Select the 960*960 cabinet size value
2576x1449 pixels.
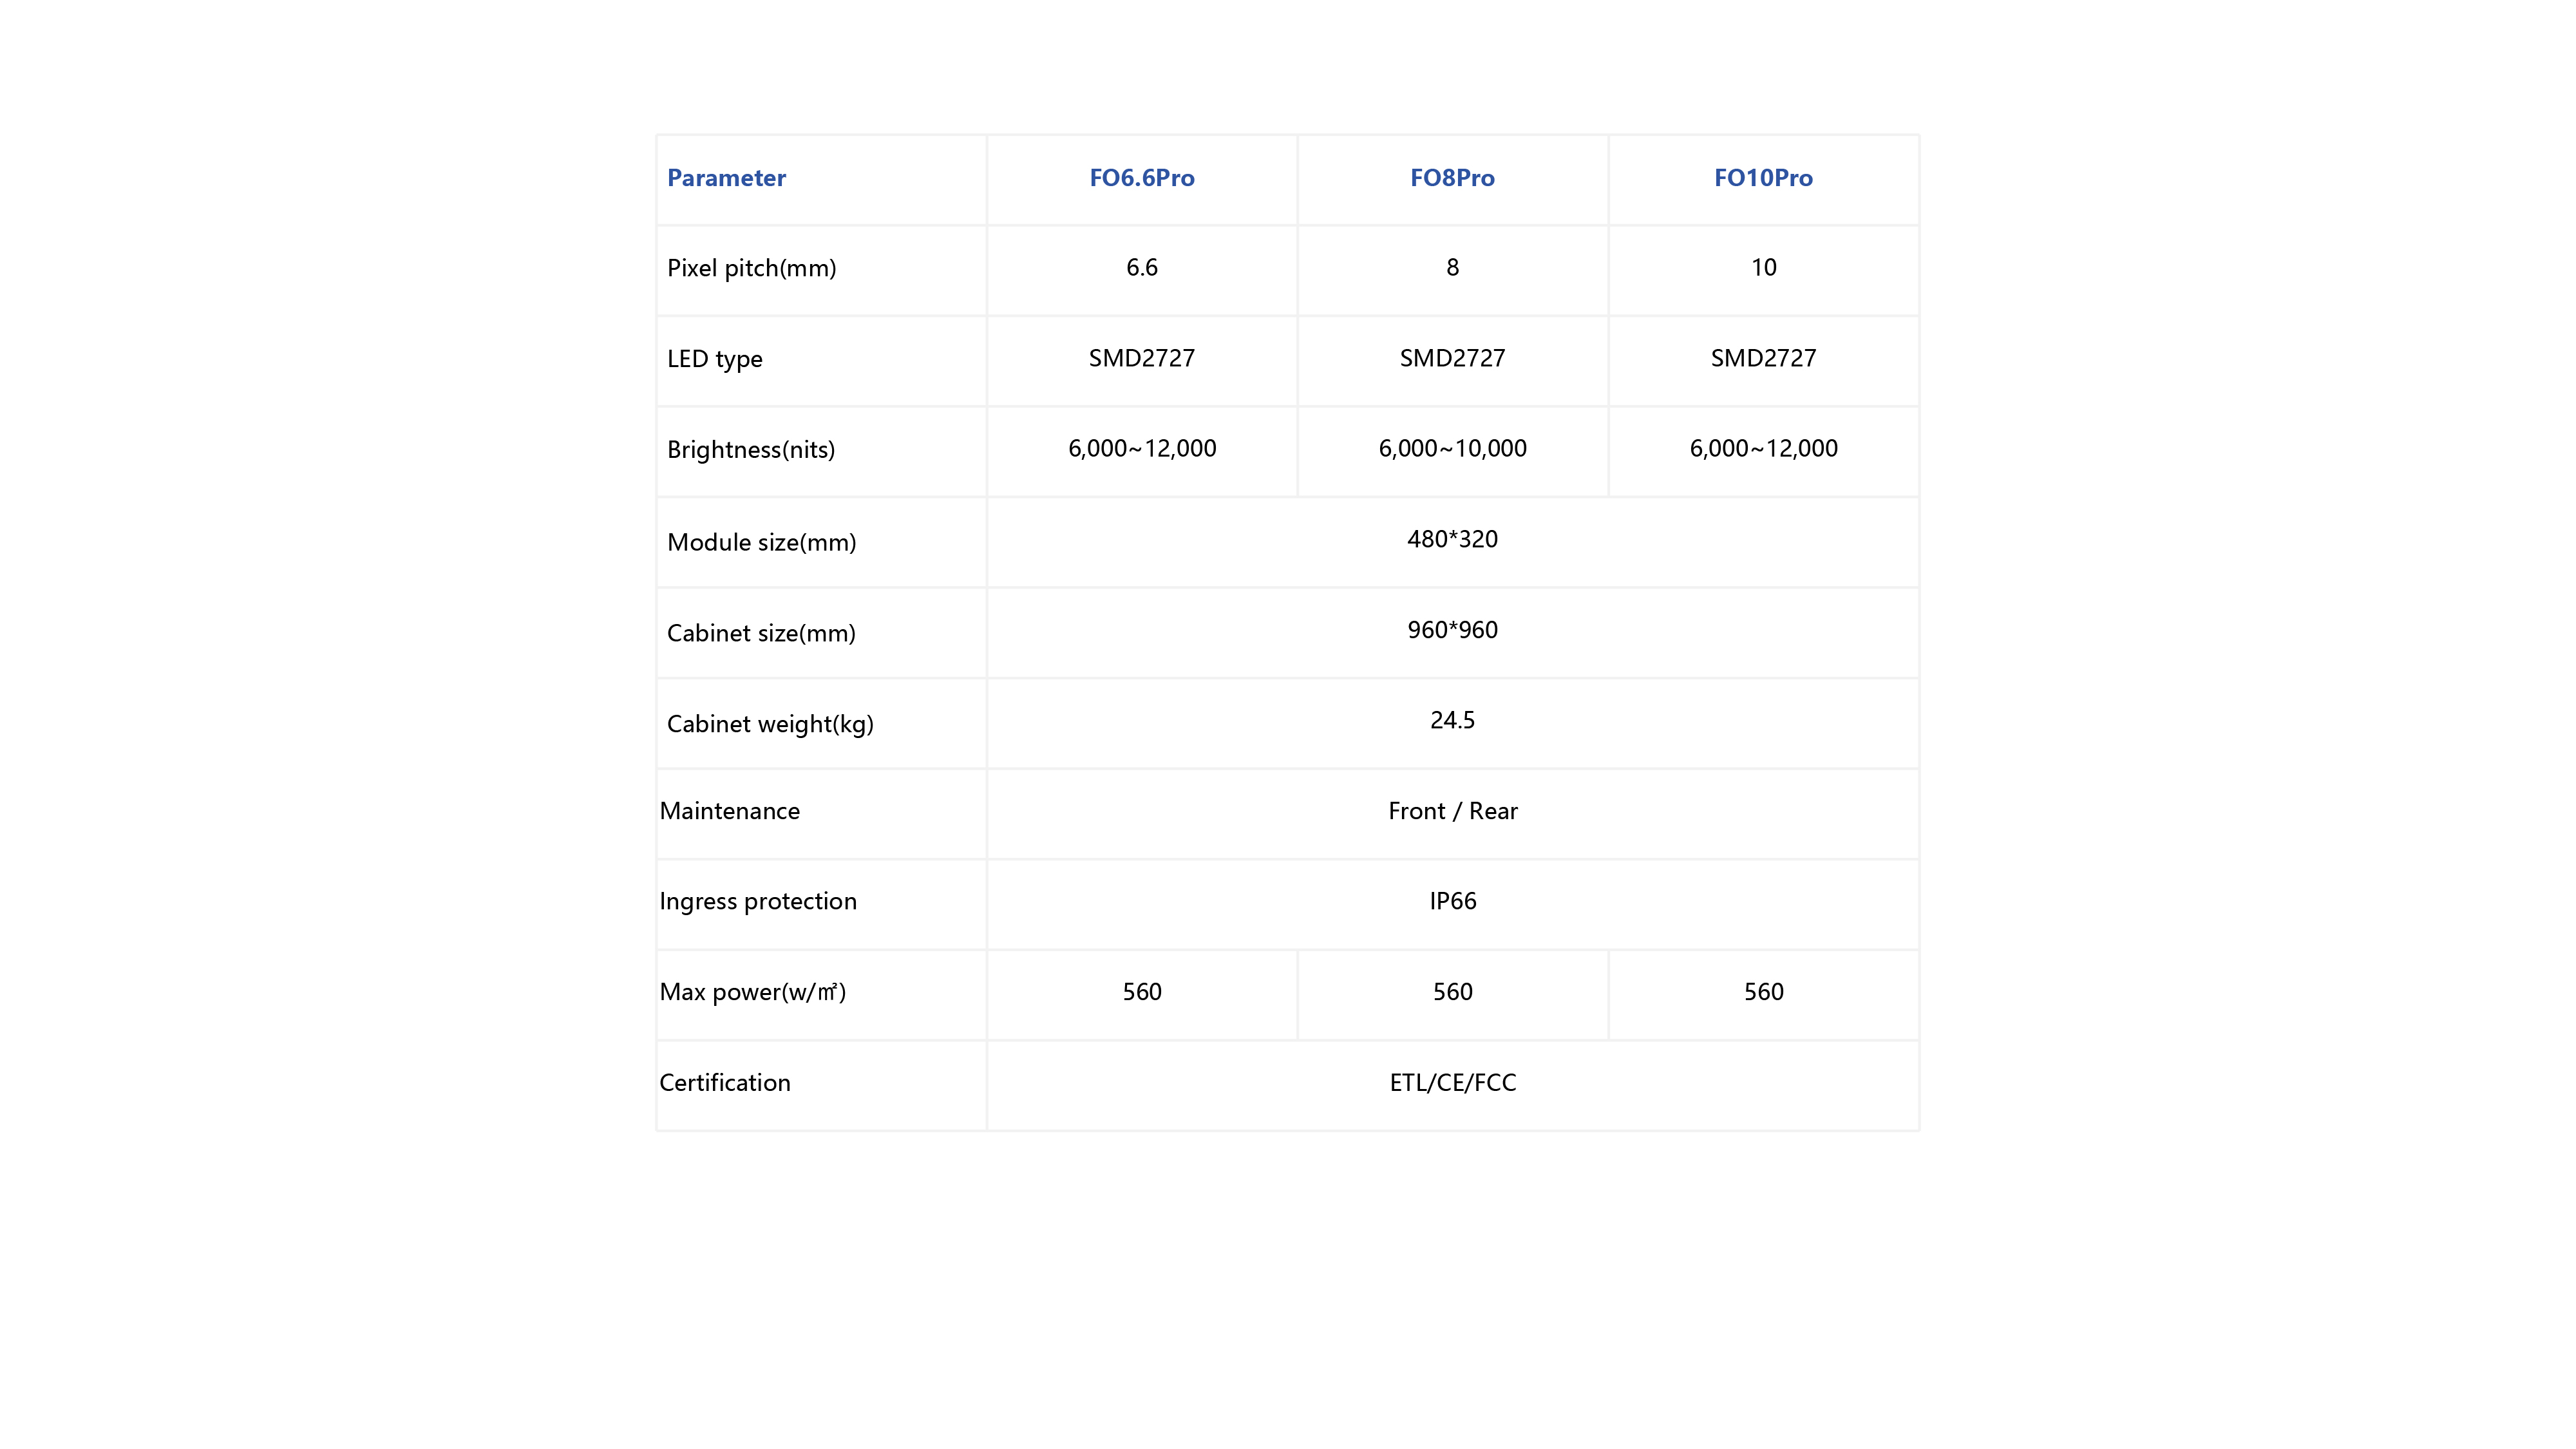[1452, 630]
